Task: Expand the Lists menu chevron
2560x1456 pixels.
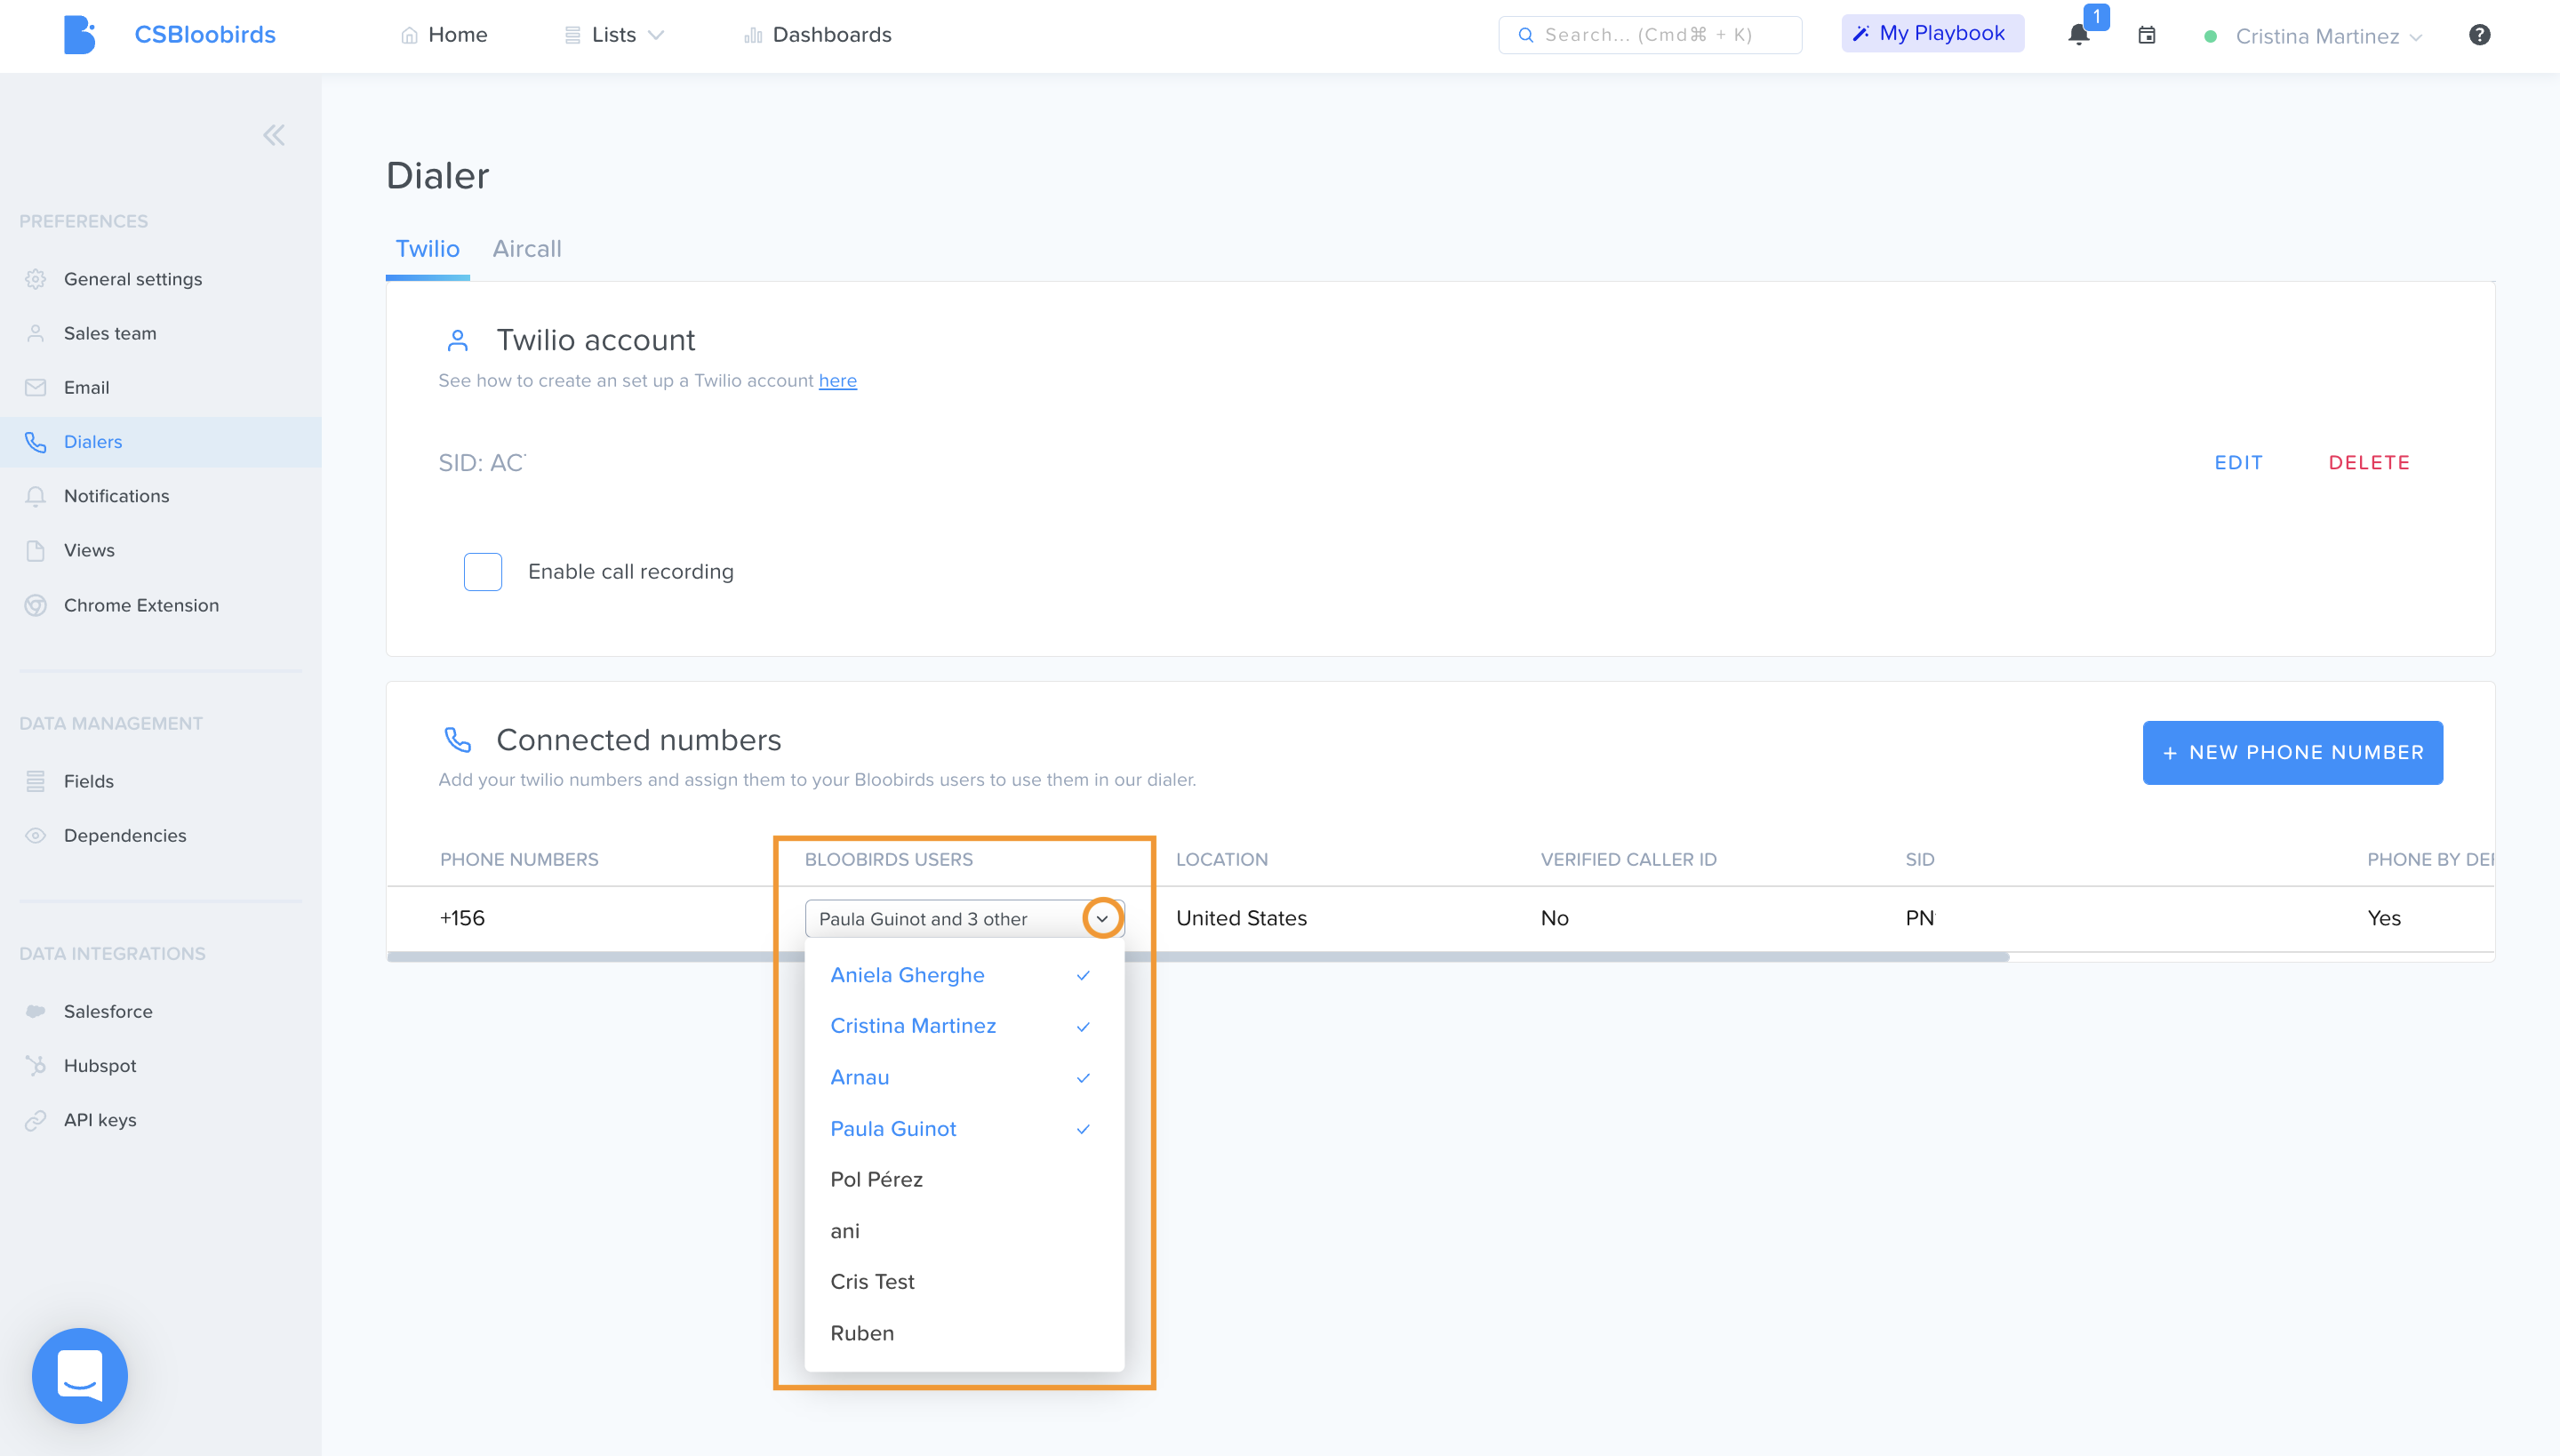Action: pyautogui.click(x=656, y=35)
